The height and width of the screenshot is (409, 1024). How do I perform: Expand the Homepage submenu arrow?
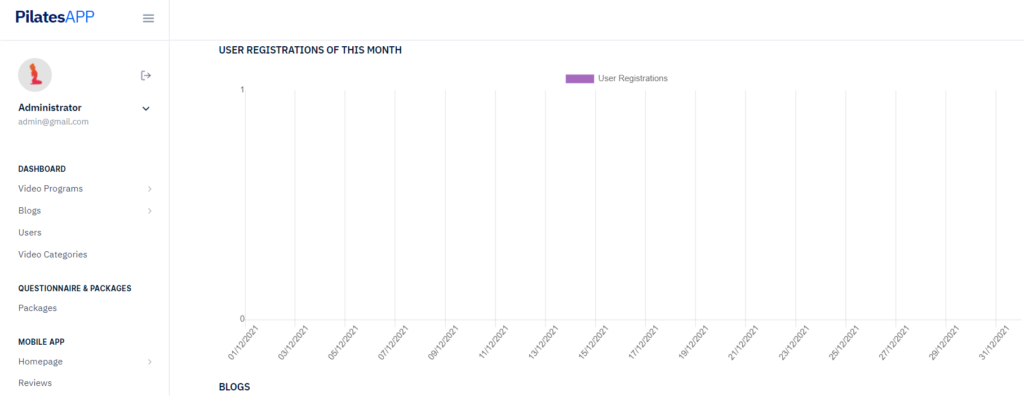click(149, 361)
